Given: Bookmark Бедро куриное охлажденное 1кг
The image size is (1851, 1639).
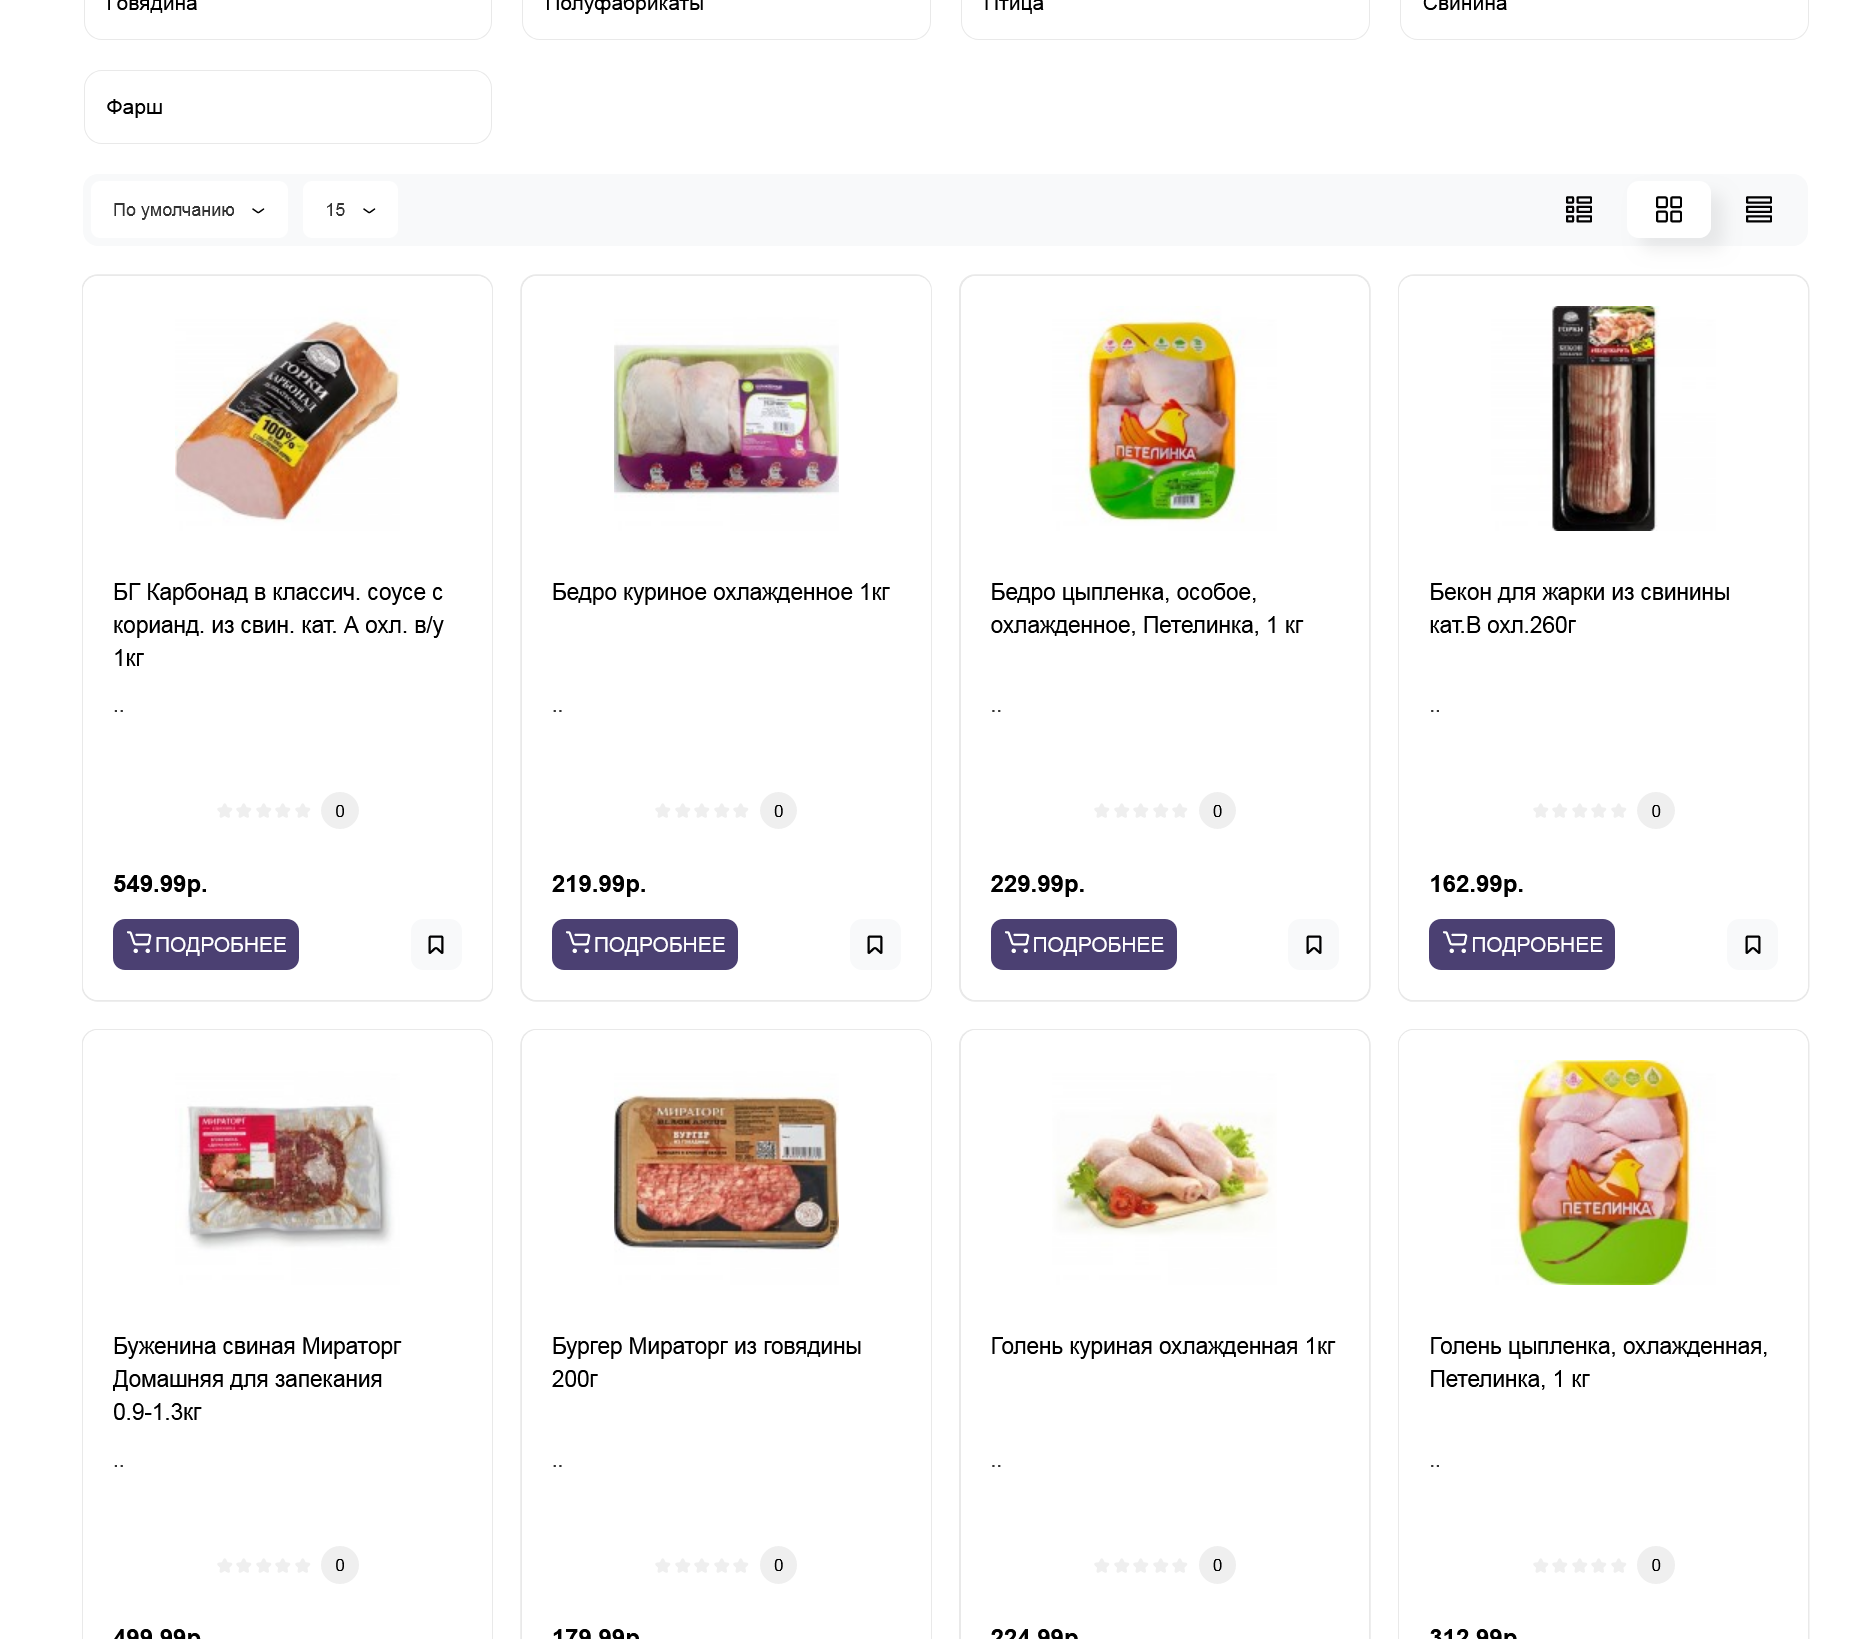Looking at the screenshot, I should [x=875, y=945].
